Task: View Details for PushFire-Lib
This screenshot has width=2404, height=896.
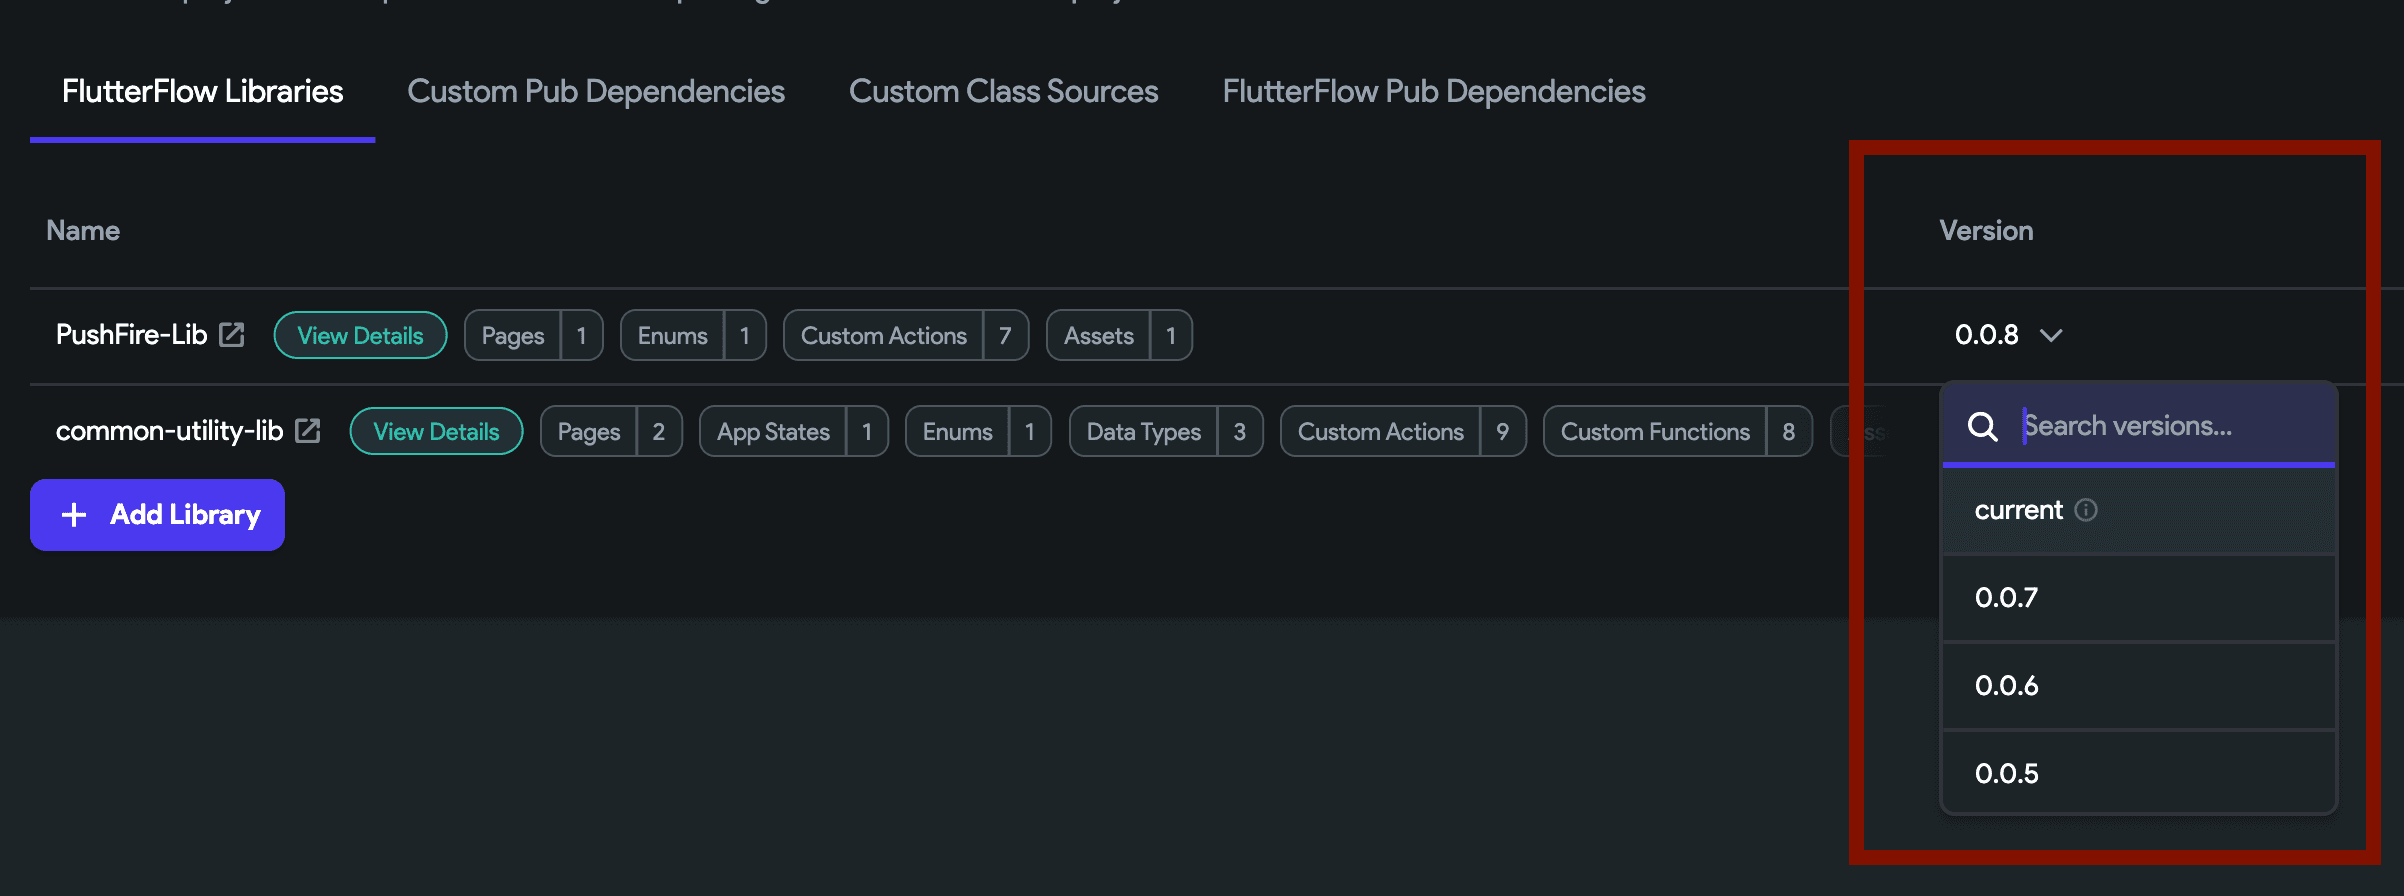Action: coord(360,336)
